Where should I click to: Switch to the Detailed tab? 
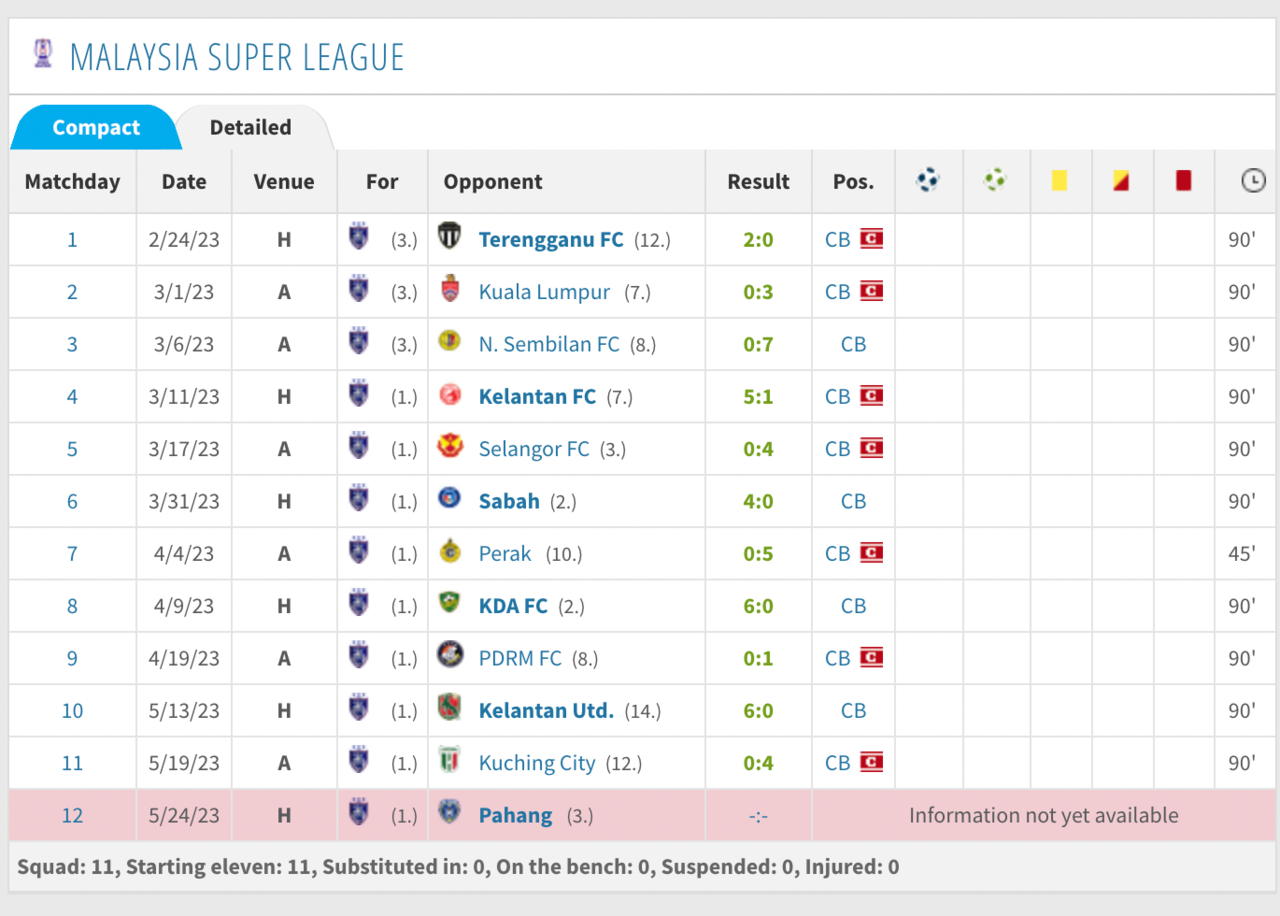click(x=250, y=128)
